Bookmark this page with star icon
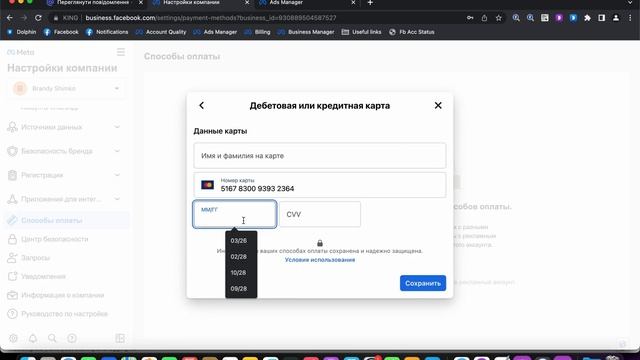This screenshot has height=360, width=640. (498, 18)
